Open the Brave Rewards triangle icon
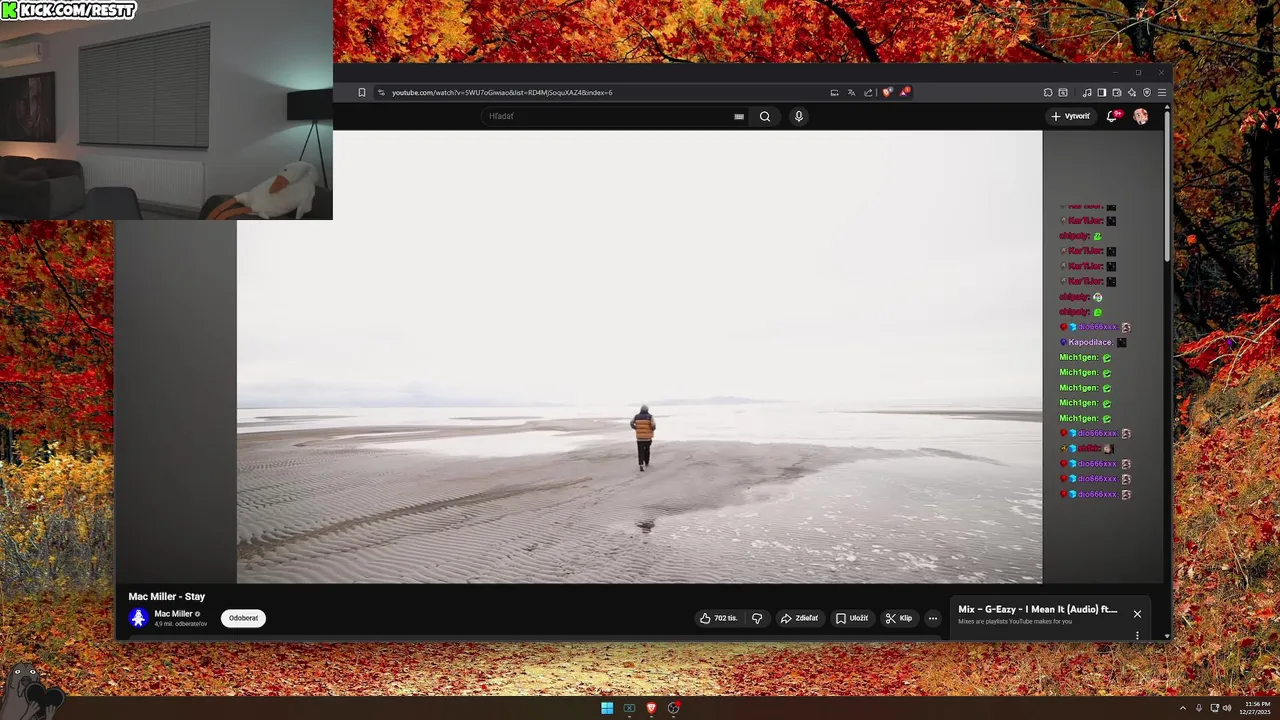The width and height of the screenshot is (1280, 720). [x=904, y=92]
